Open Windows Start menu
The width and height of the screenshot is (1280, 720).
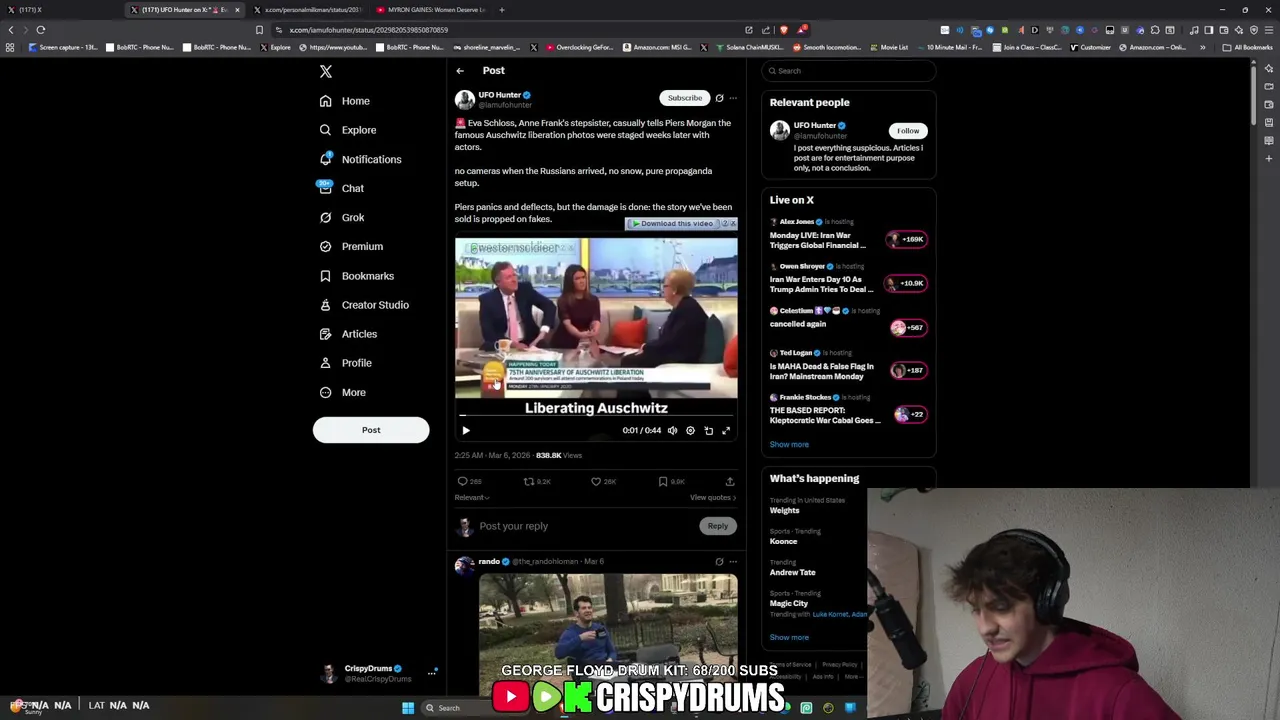tap(408, 708)
